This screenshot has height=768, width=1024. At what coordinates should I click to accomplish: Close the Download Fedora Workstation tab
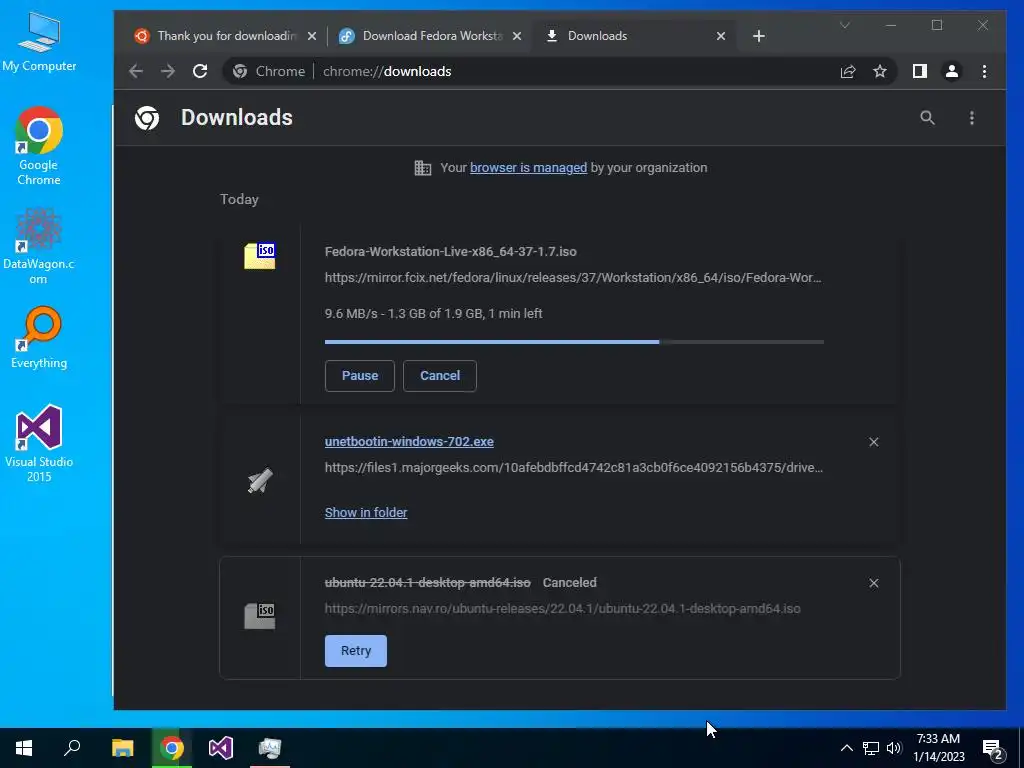click(517, 36)
